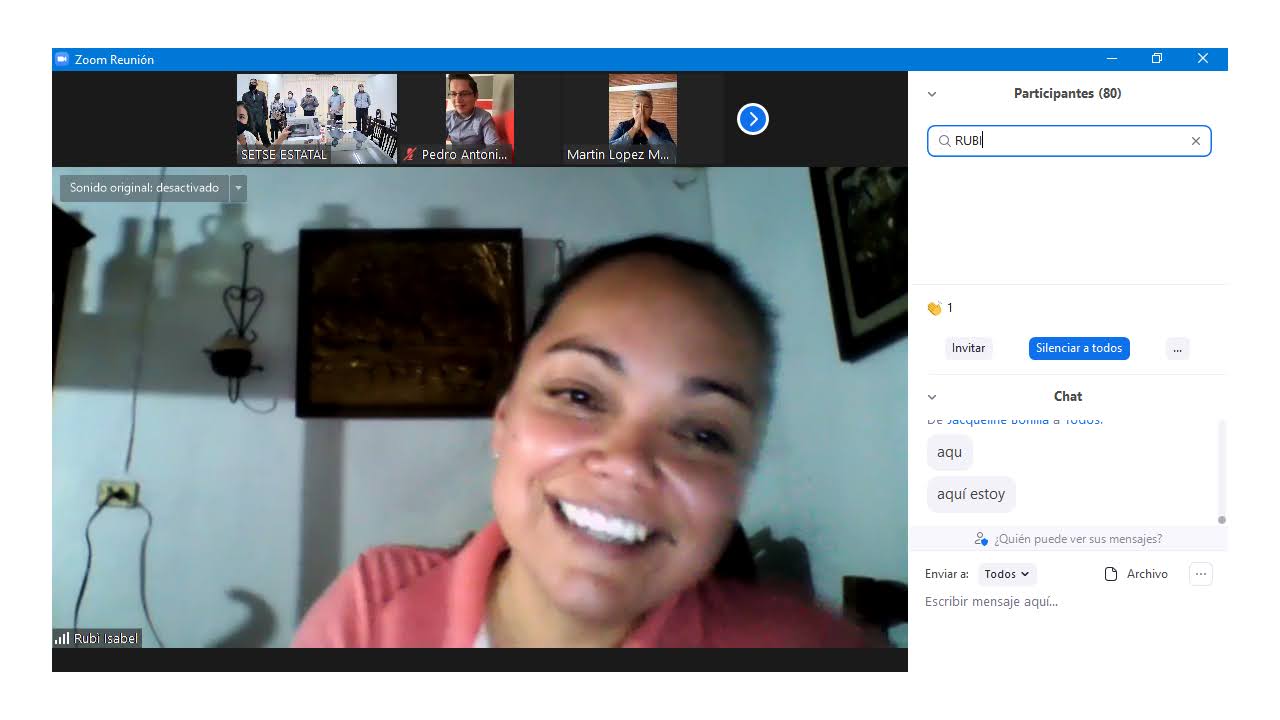
Task: Clear the participant search with X icon
Action: click(1195, 141)
